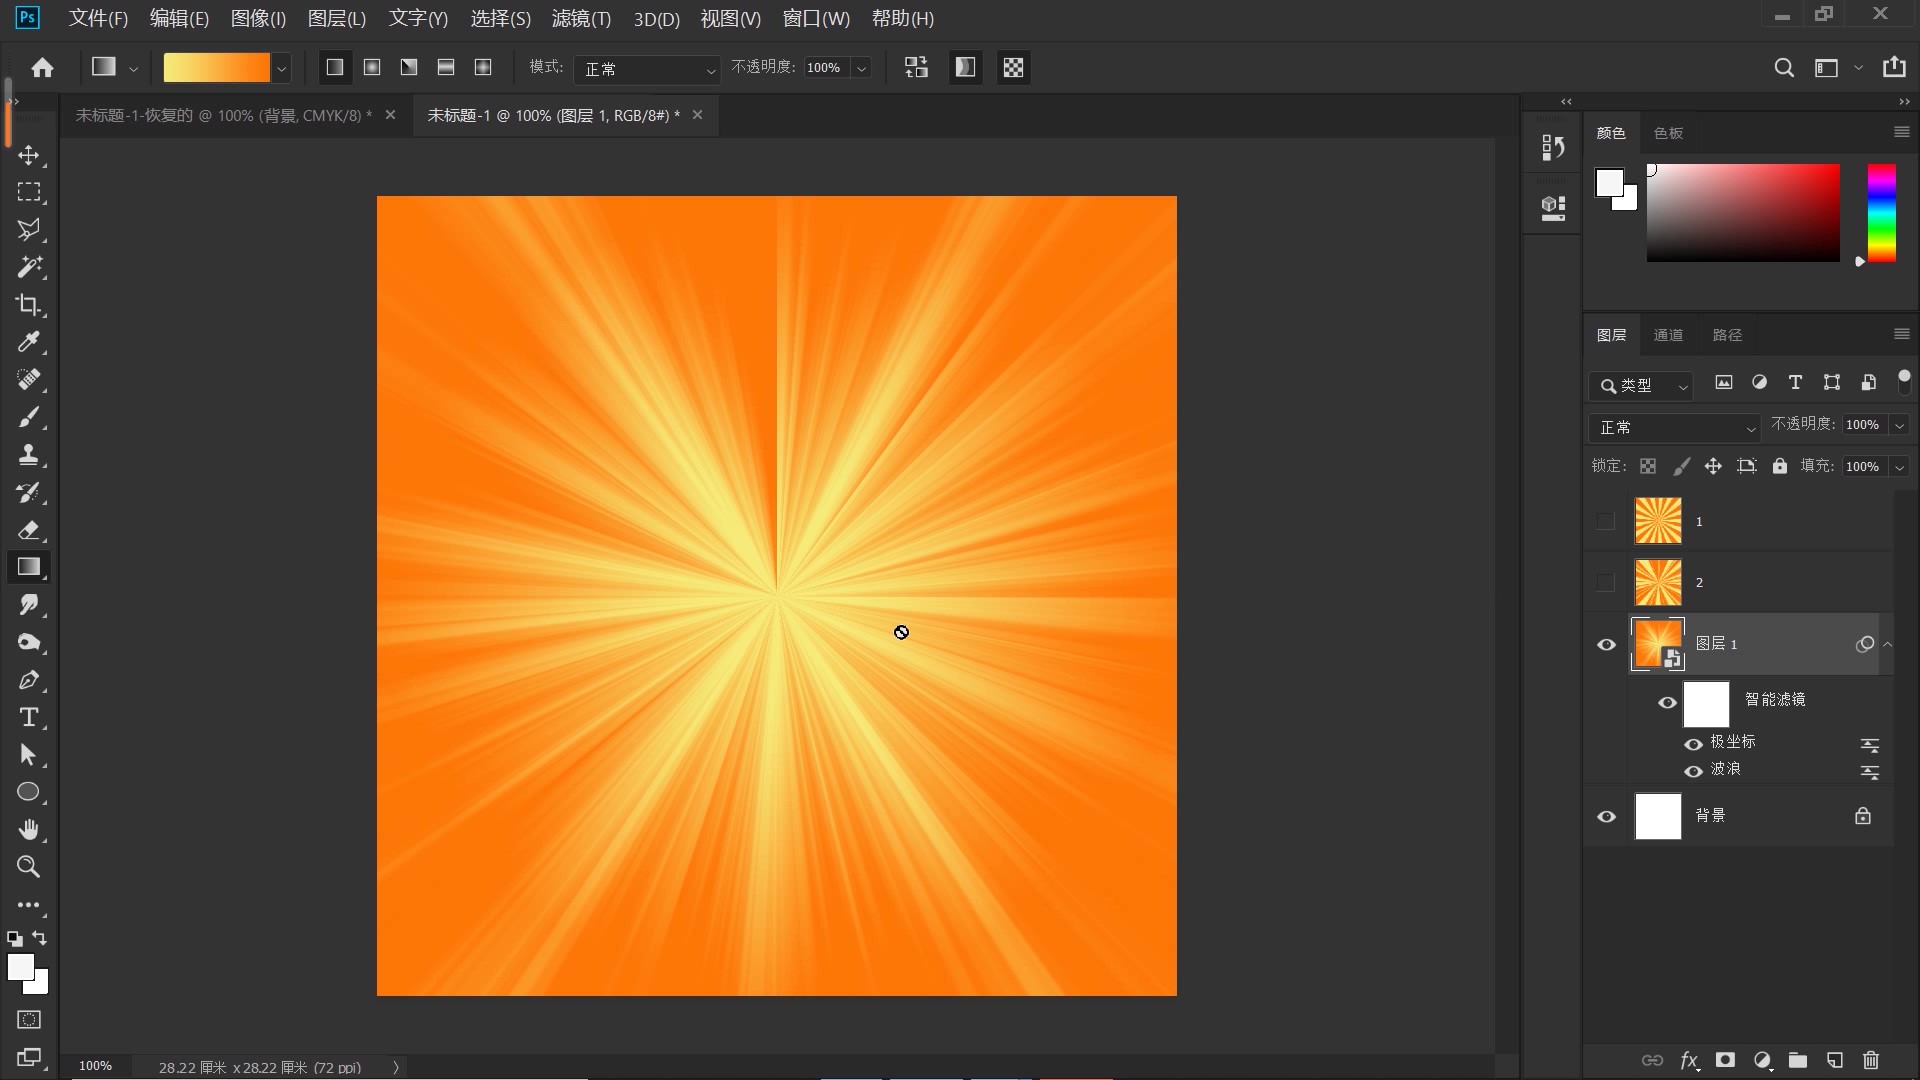Select the Eraser tool
Viewport: 1920px width, 1080px height.
pos(29,530)
